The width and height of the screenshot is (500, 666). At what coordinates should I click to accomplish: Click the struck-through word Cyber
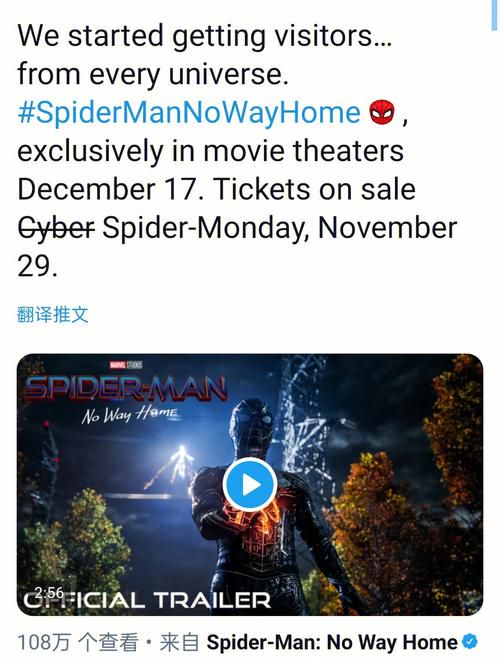(x=56, y=228)
